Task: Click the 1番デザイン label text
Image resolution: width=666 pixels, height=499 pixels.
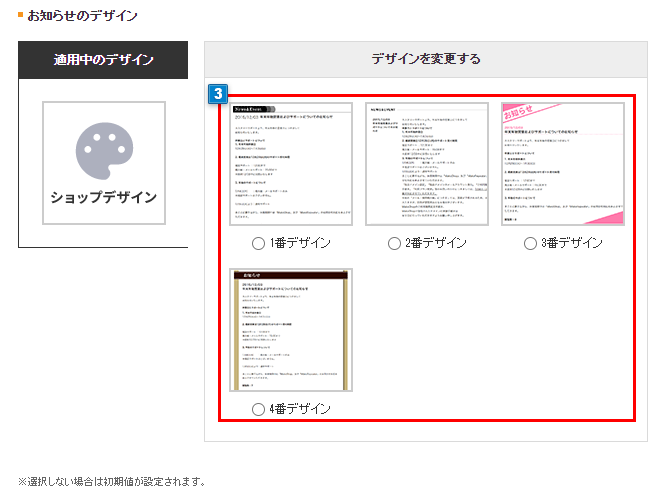Action: pos(300,243)
